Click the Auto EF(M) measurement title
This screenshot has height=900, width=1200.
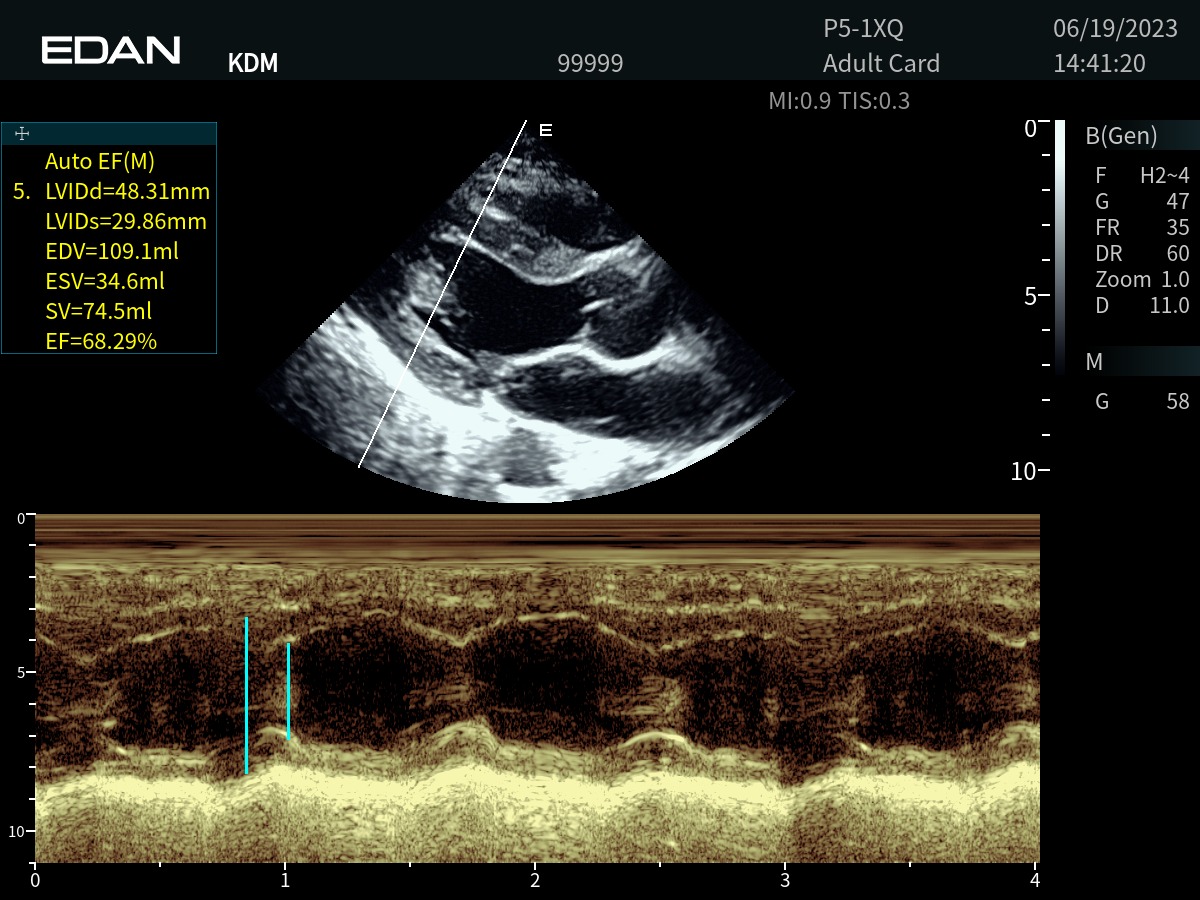tap(100, 161)
